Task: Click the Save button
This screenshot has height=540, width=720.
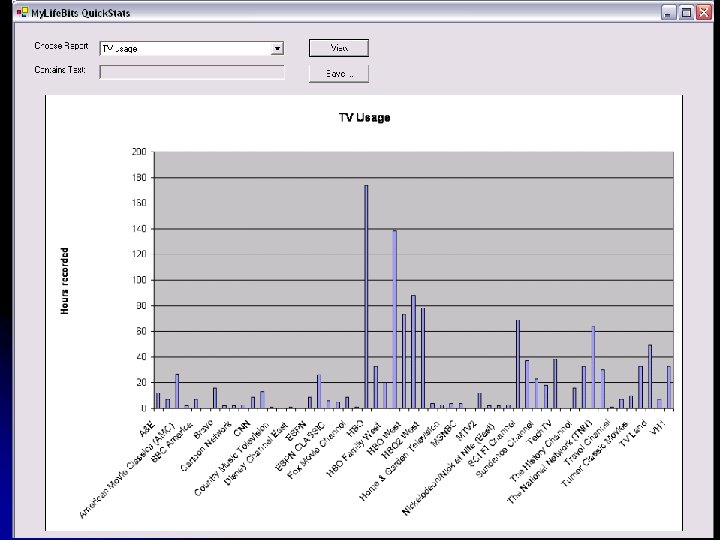Action: (x=339, y=73)
